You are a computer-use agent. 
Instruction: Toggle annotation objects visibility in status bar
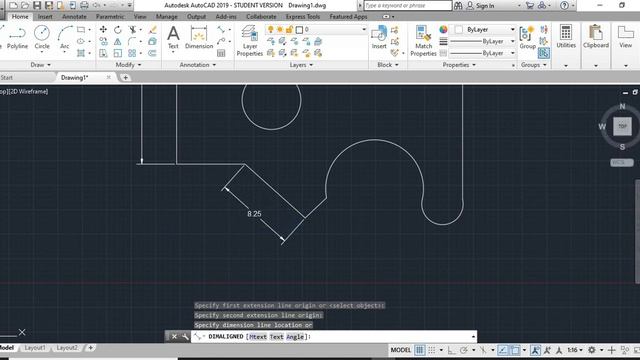click(x=535, y=350)
